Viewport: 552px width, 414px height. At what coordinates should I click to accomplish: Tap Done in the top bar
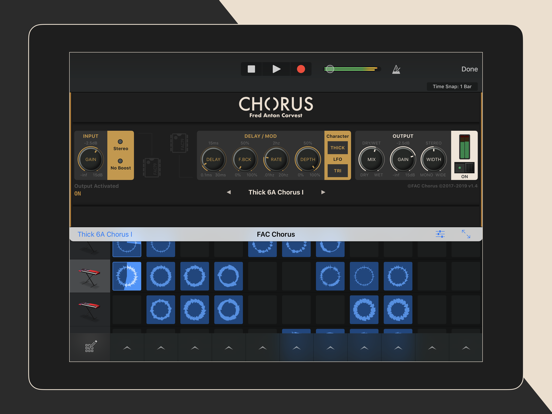(470, 69)
